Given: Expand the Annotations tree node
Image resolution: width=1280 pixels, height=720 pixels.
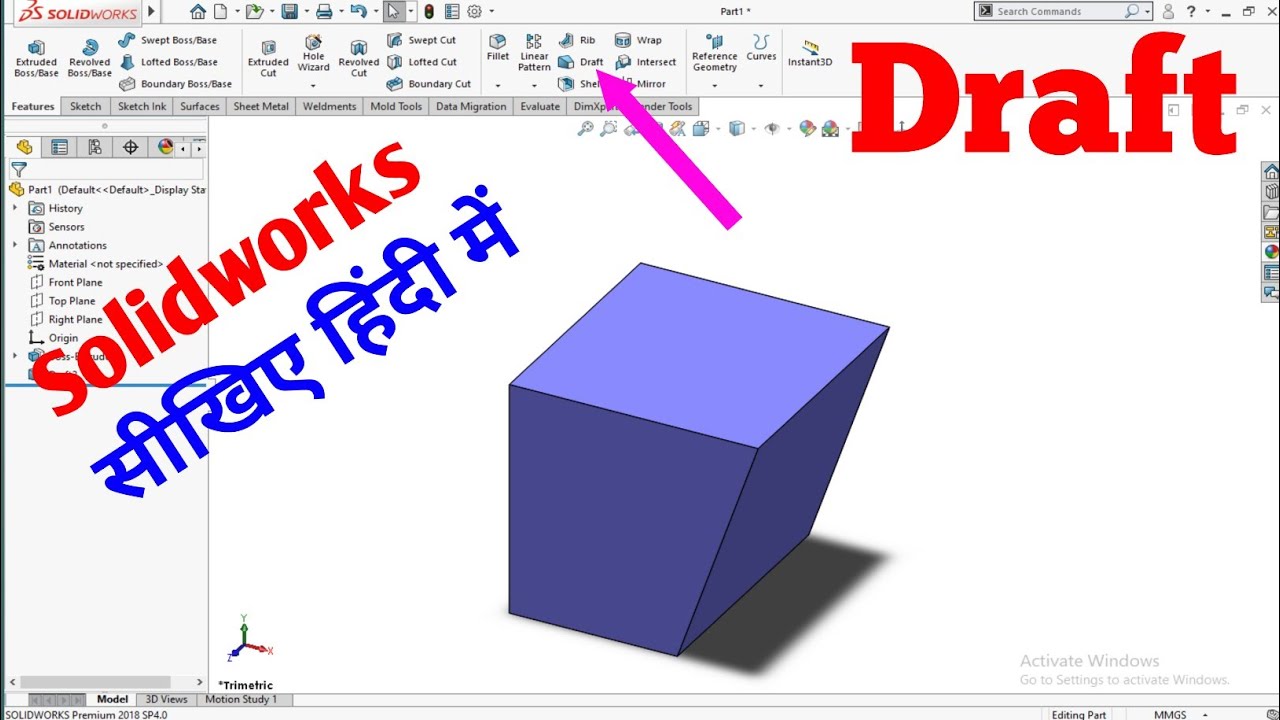Looking at the screenshot, I should [15, 245].
